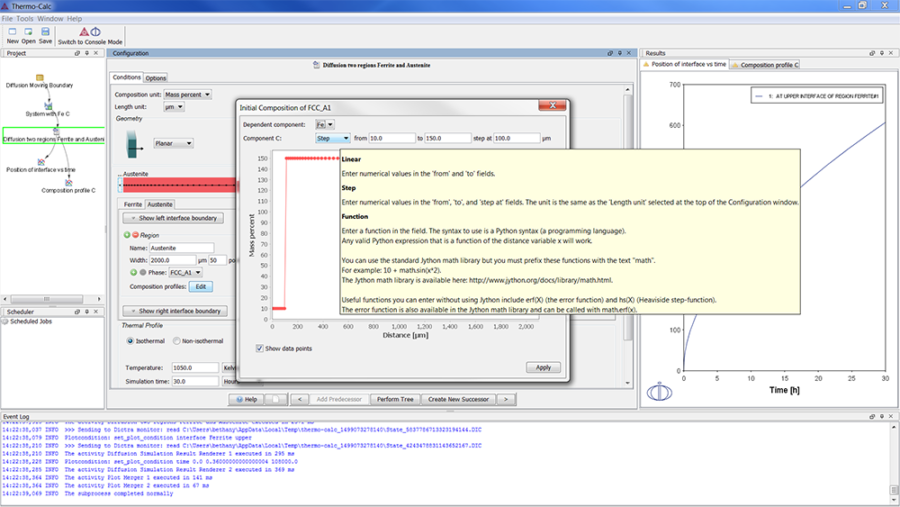
Task: Open the Tools menu
Action: [25, 18]
